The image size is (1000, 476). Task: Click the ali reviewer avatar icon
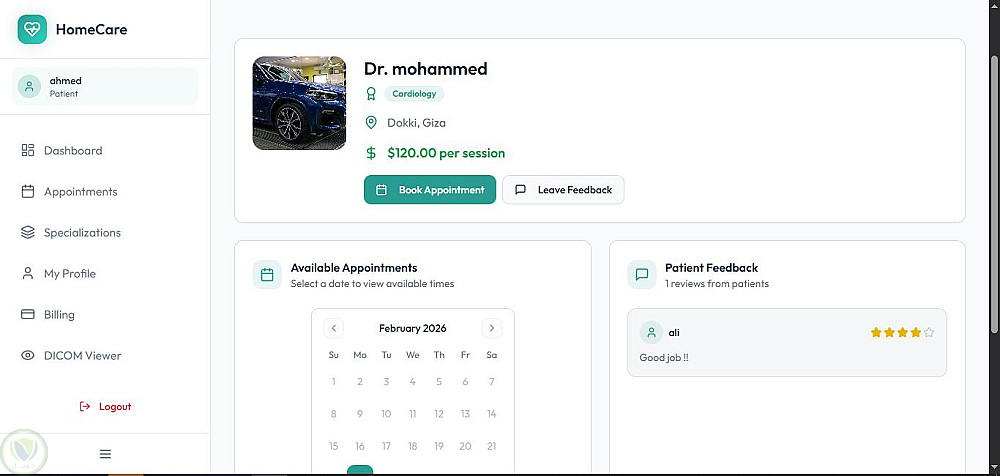click(x=652, y=333)
